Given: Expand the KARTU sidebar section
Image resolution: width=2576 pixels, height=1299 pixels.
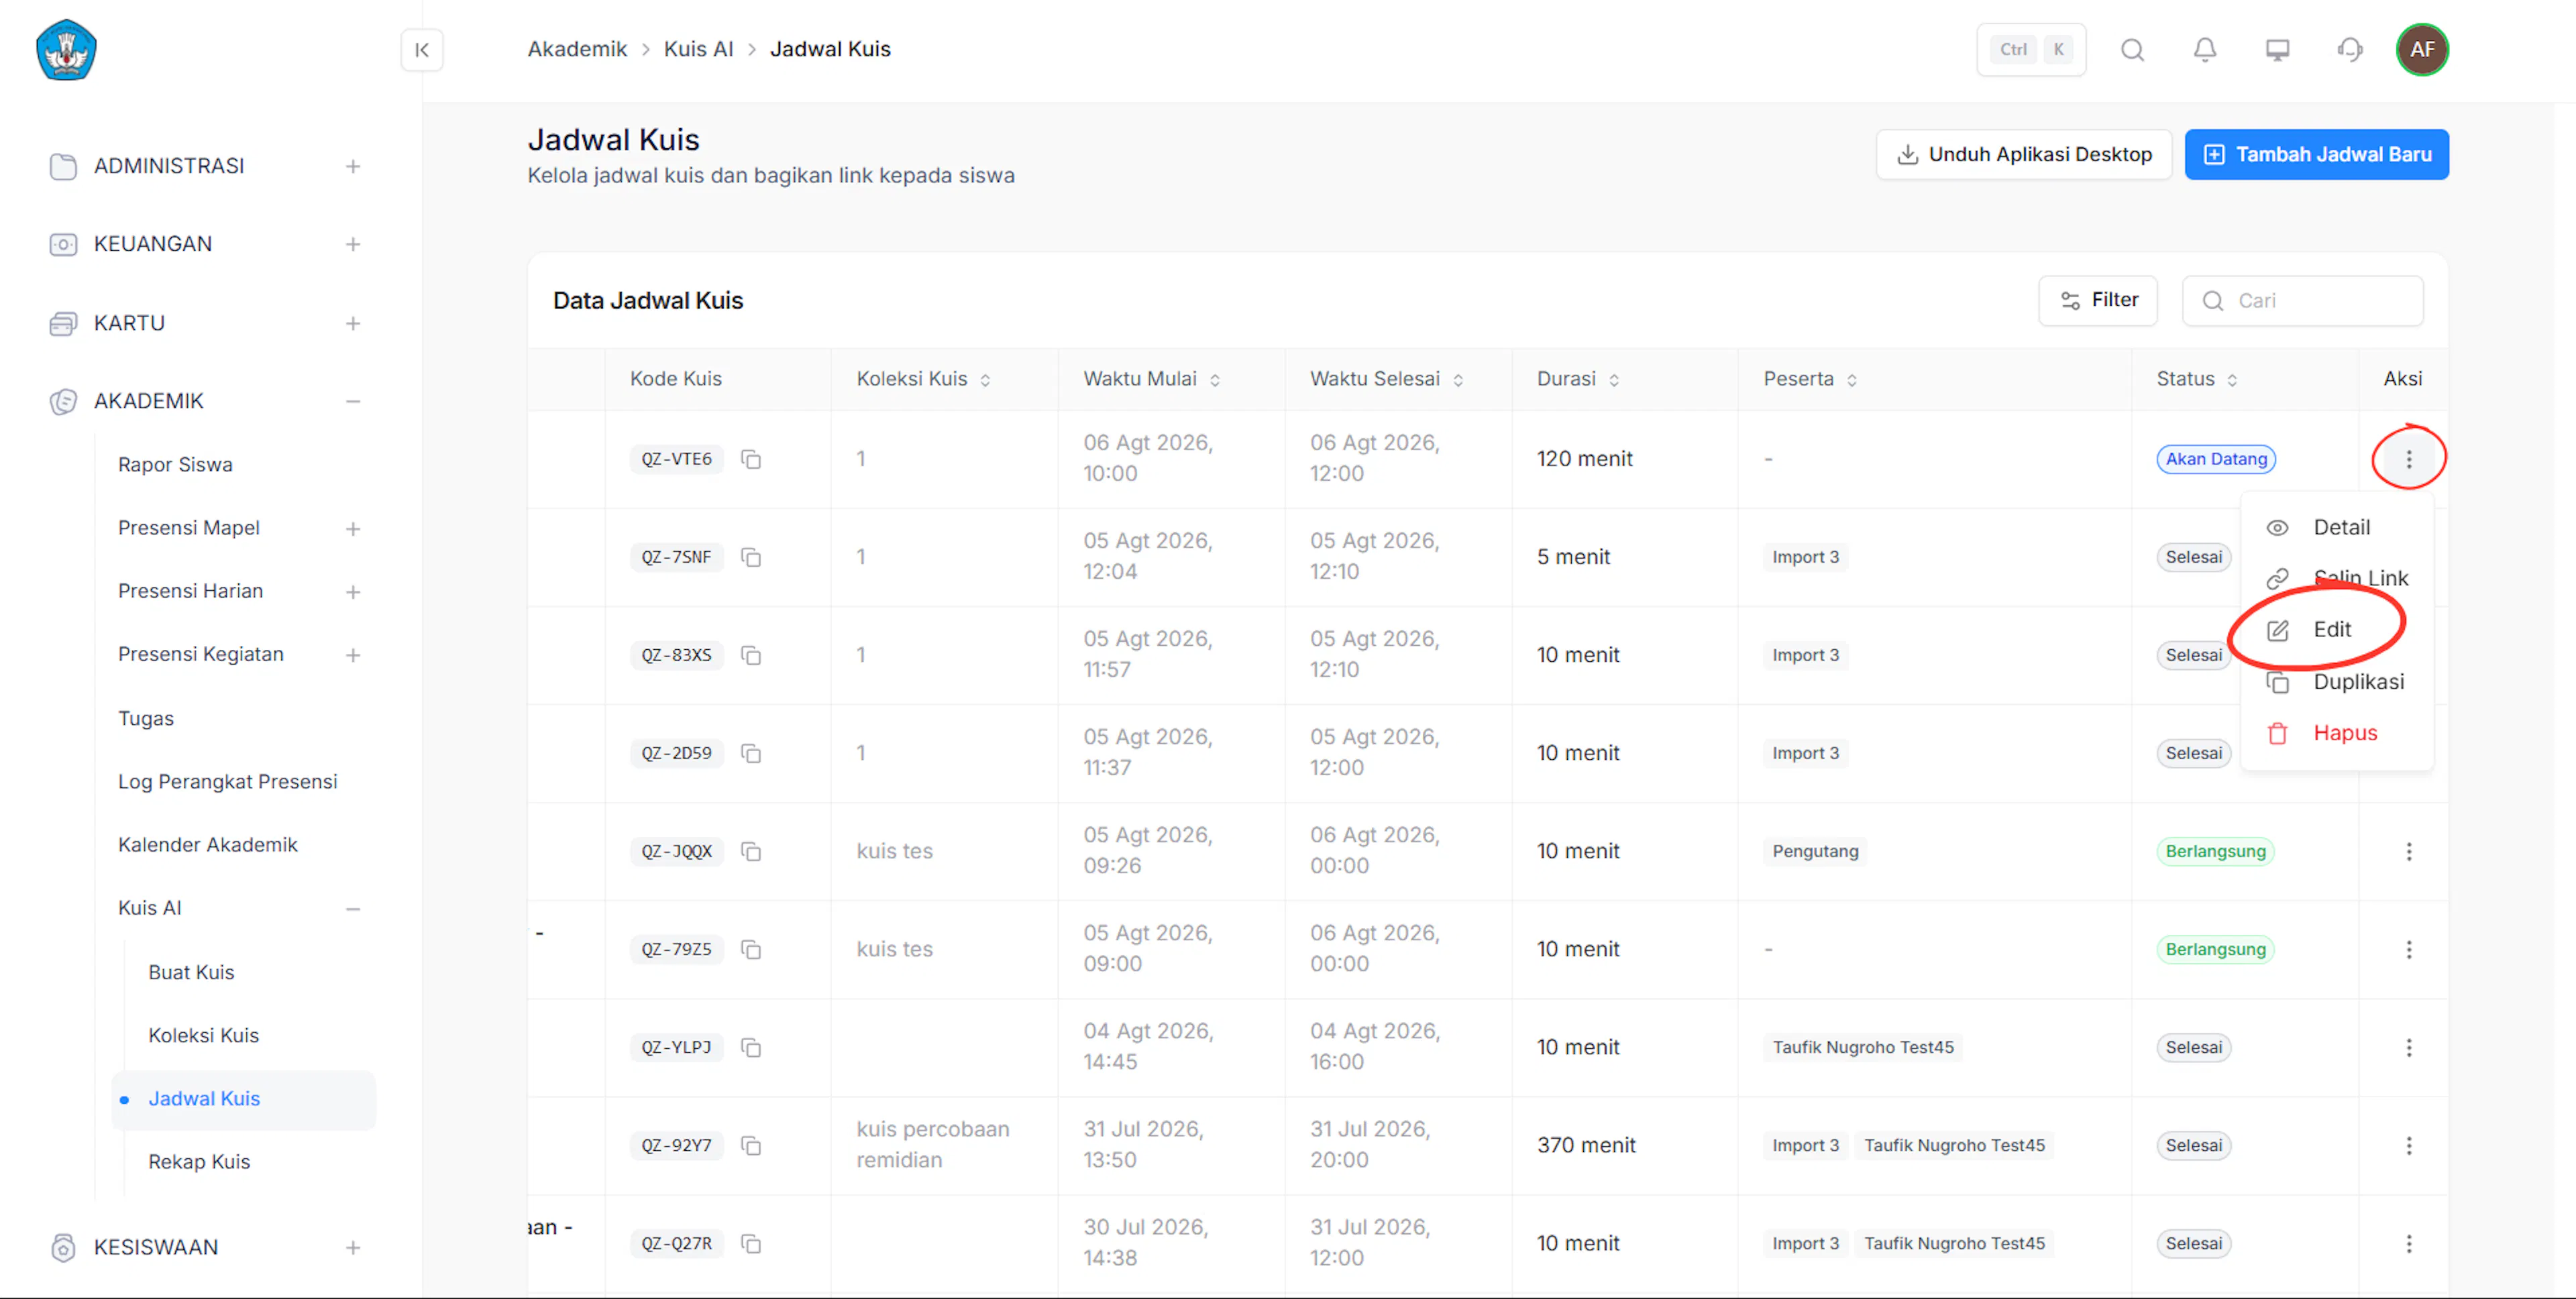Looking at the screenshot, I should (x=353, y=323).
